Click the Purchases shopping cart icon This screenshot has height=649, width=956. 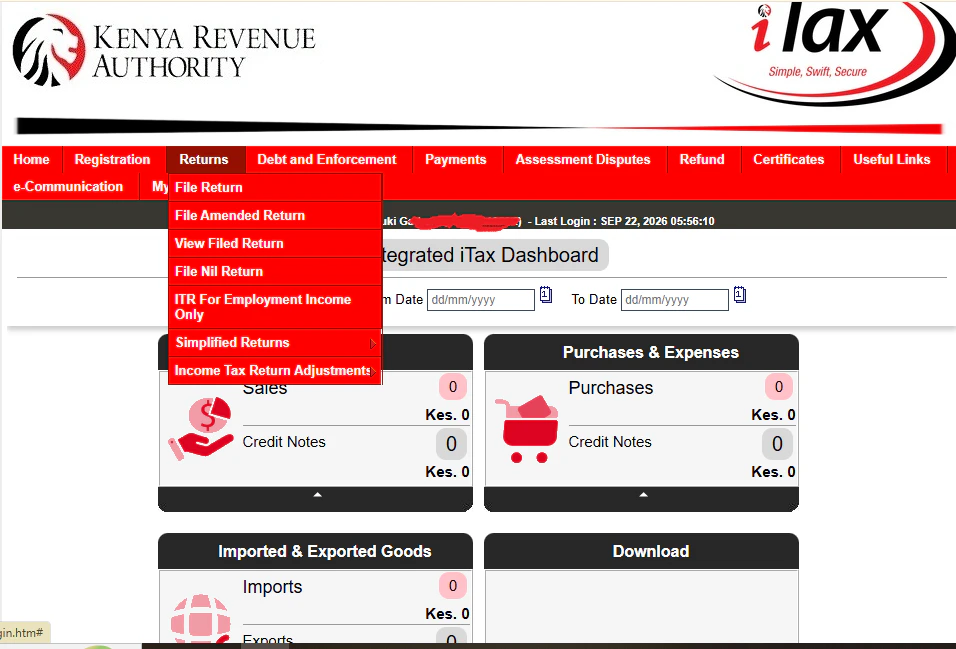[x=527, y=429]
